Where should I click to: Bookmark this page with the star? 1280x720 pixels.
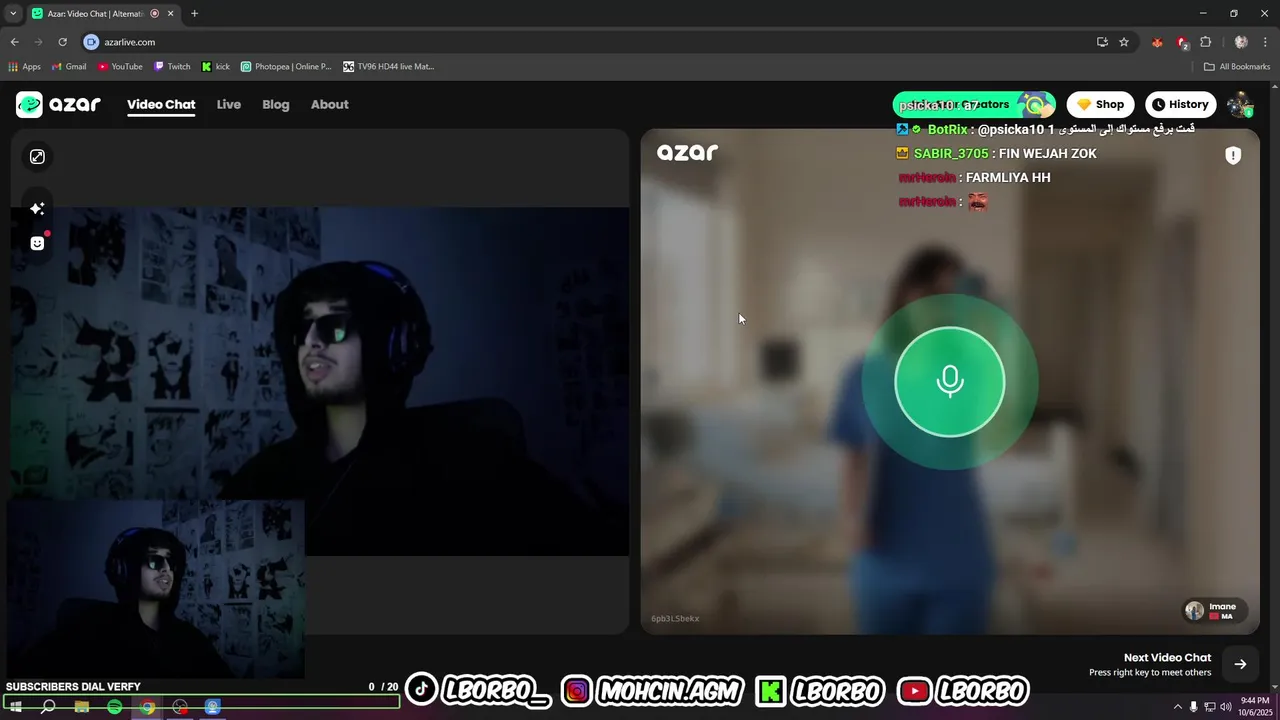coord(1124,42)
